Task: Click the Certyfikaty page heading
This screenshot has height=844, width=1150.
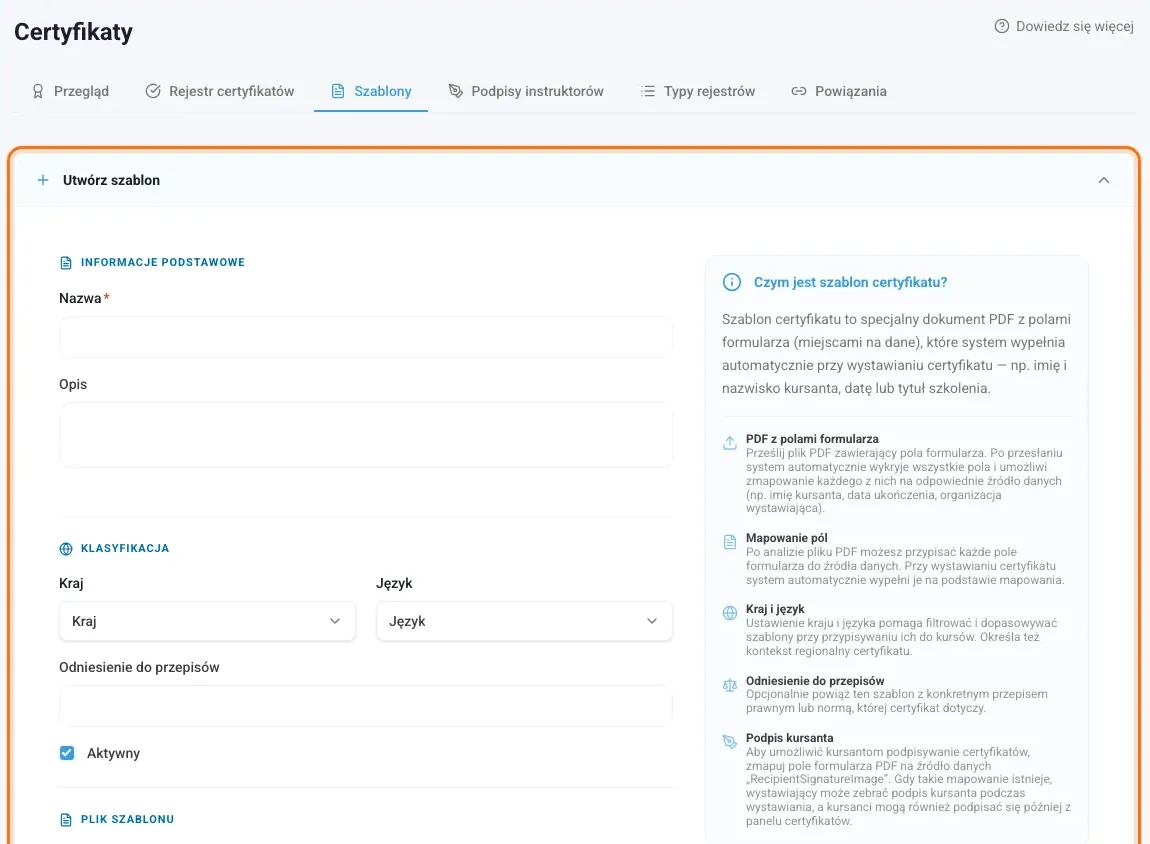Action: [x=73, y=32]
